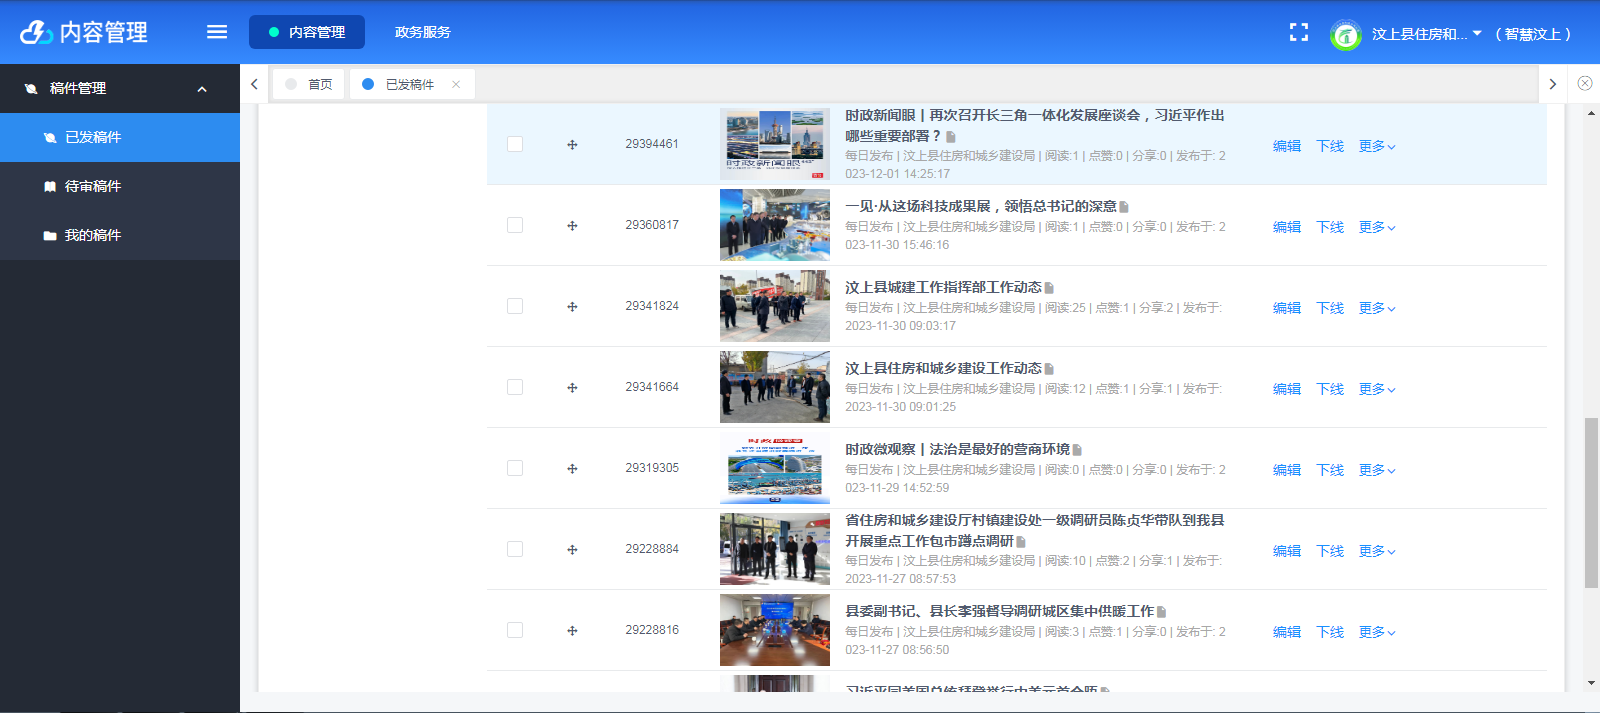Screen dimensions: 1600x713
Task: Click （智慧汶上） site label in header
Action: (1533, 34)
